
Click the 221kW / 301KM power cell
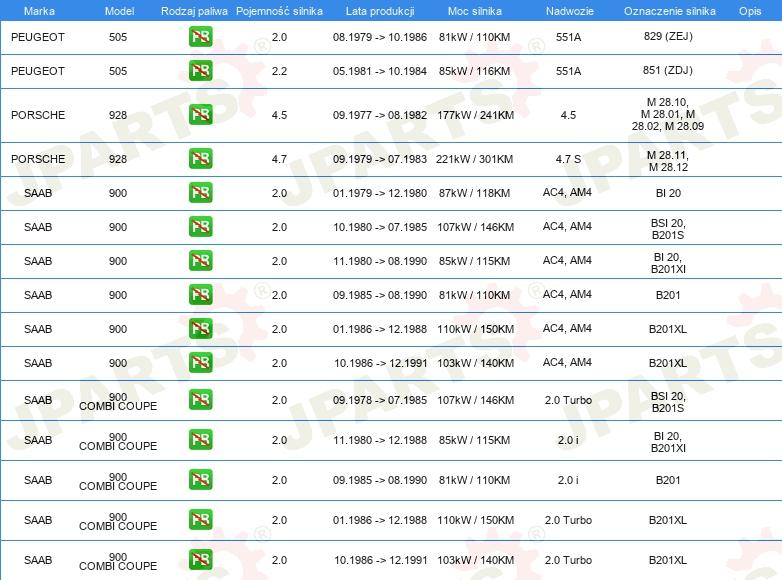(x=474, y=159)
